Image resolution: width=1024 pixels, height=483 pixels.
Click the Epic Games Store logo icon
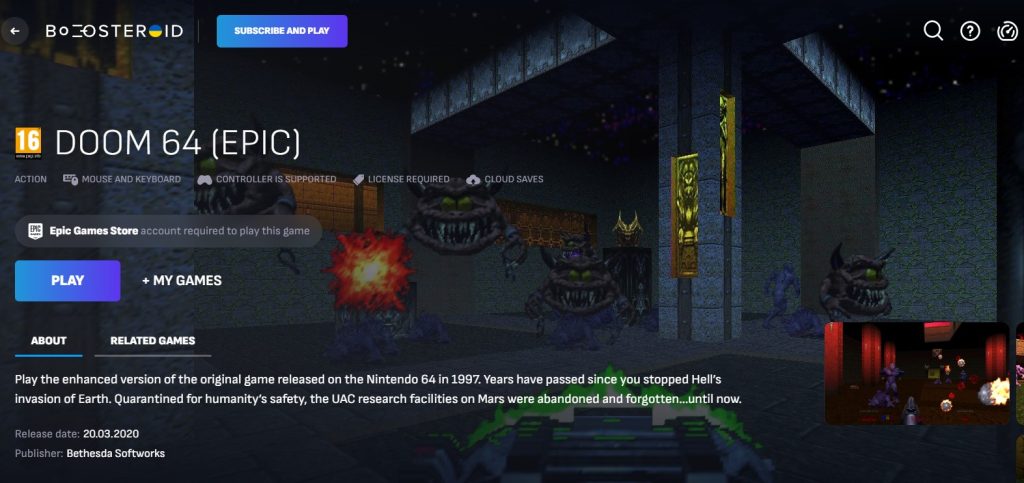tap(35, 231)
